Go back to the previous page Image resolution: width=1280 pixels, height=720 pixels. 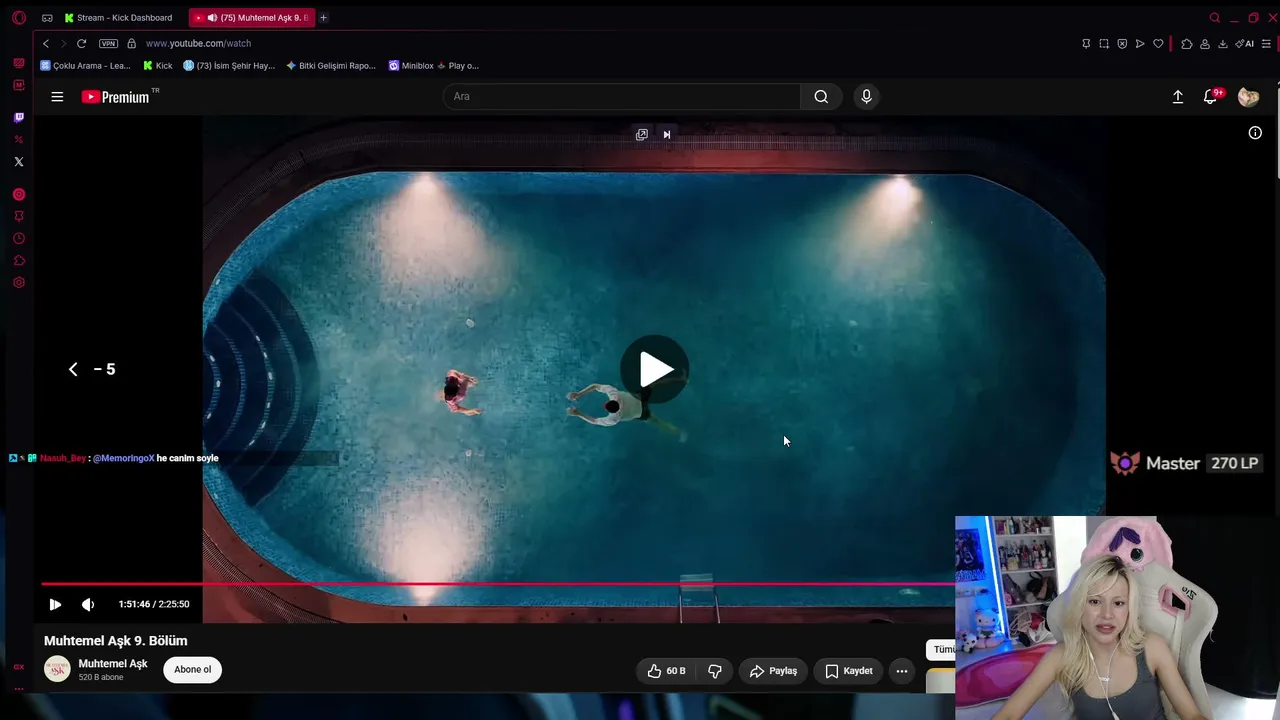pyautogui.click(x=46, y=44)
